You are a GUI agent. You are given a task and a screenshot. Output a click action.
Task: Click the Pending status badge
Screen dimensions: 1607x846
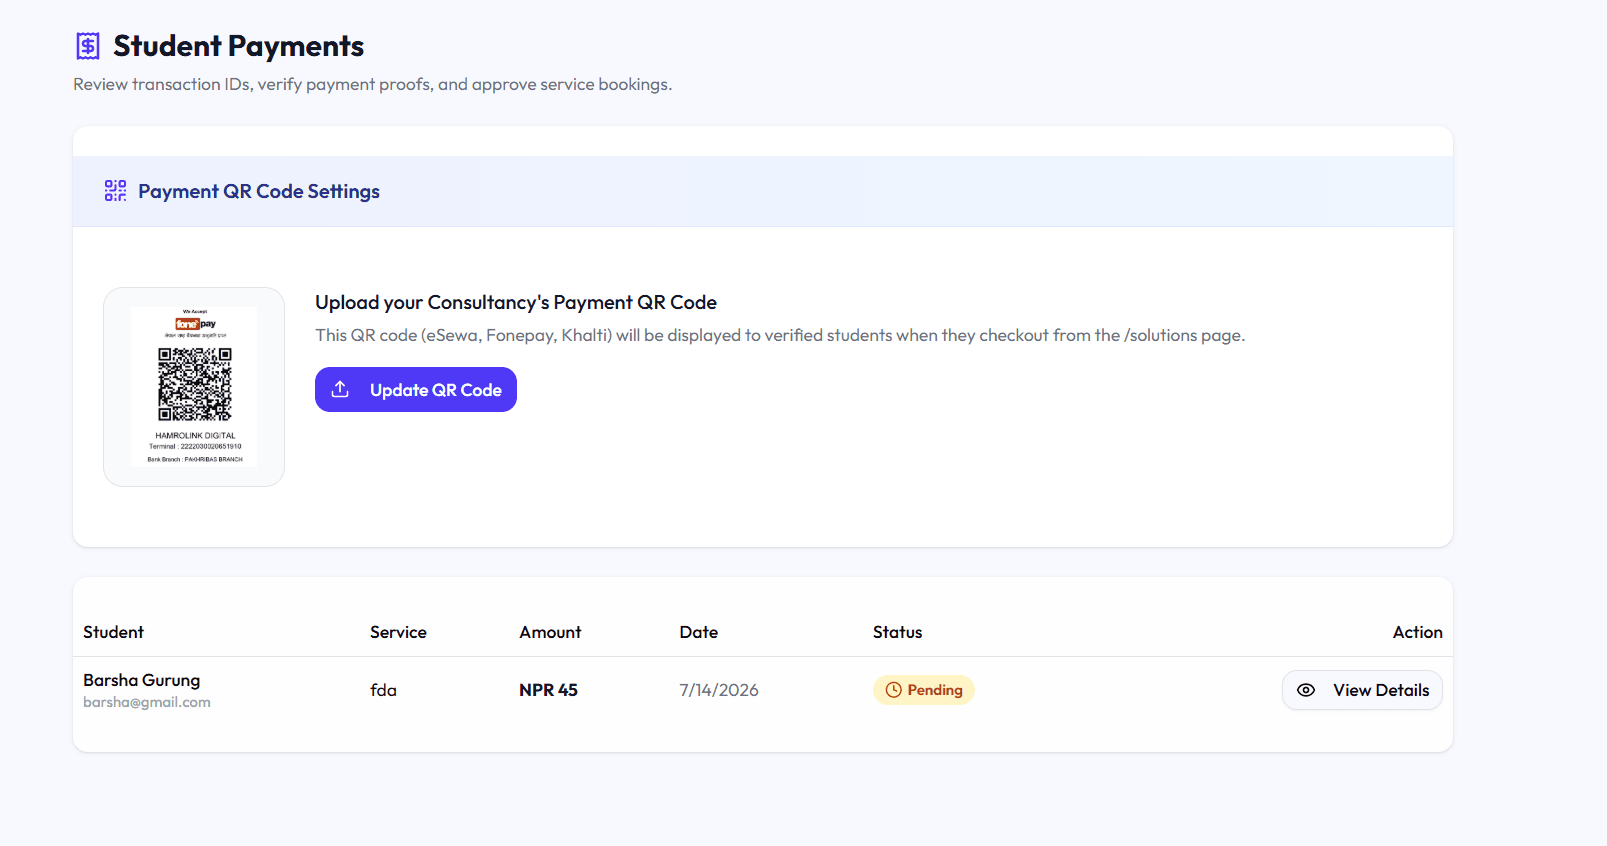coord(924,690)
